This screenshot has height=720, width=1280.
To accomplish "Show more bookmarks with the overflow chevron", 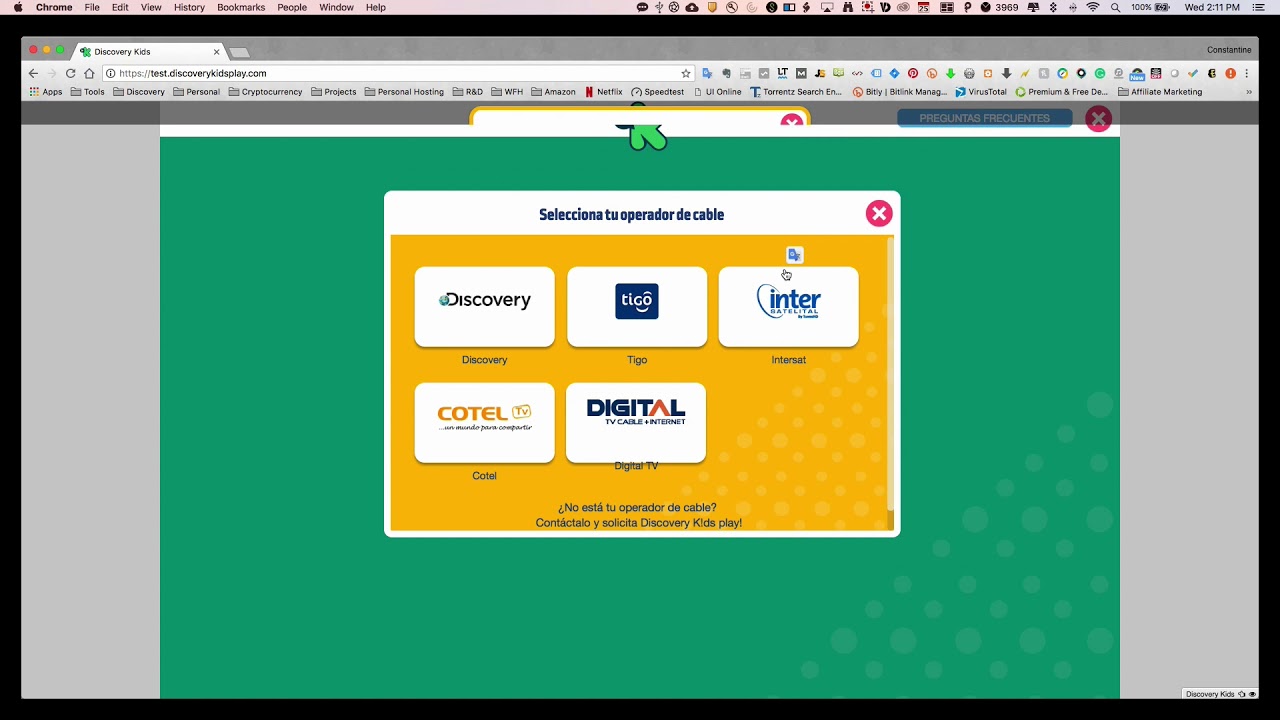I will (x=1248, y=92).
